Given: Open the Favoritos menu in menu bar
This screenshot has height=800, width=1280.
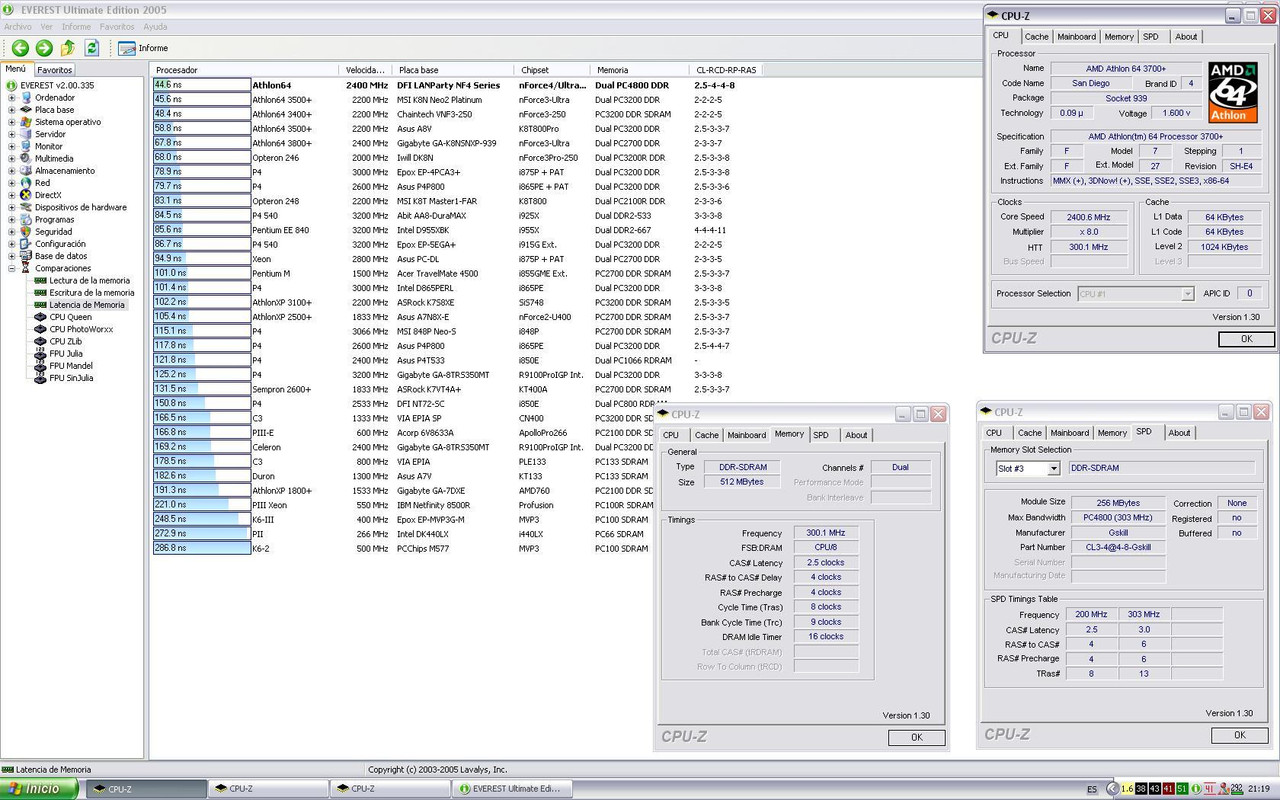Looking at the screenshot, I should click(x=117, y=27).
